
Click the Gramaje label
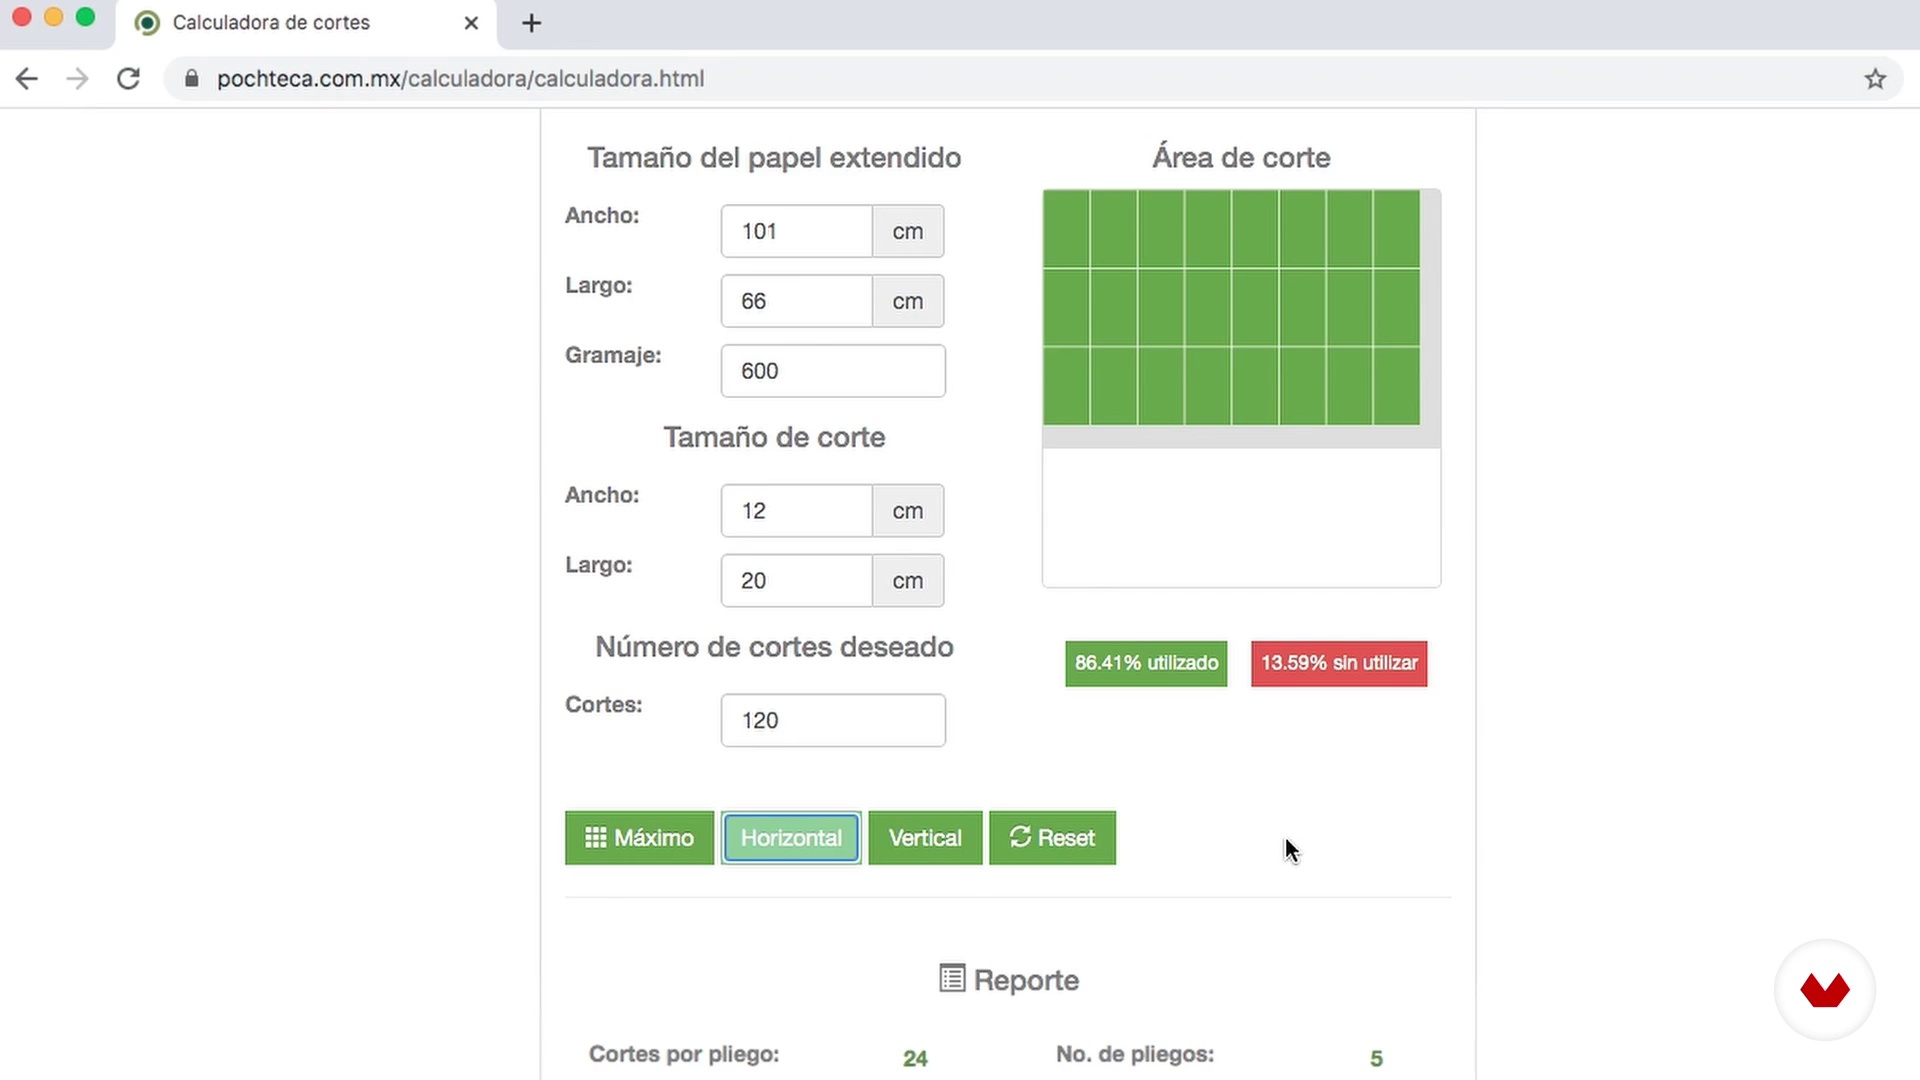pyautogui.click(x=613, y=356)
